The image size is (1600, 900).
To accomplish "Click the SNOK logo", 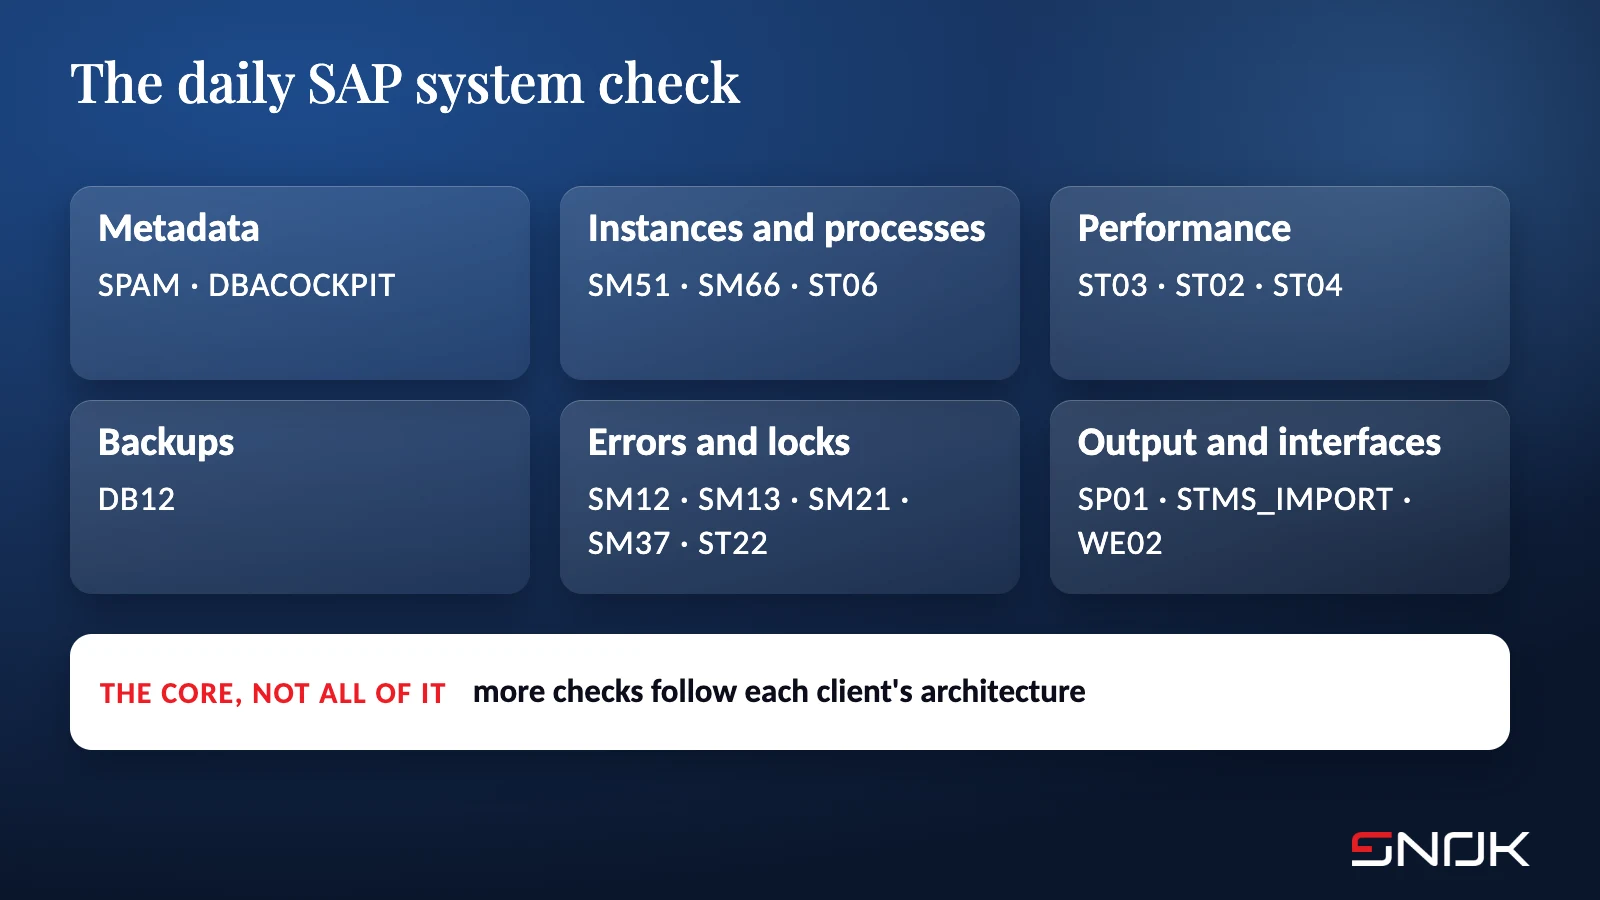I will coord(1440,849).
